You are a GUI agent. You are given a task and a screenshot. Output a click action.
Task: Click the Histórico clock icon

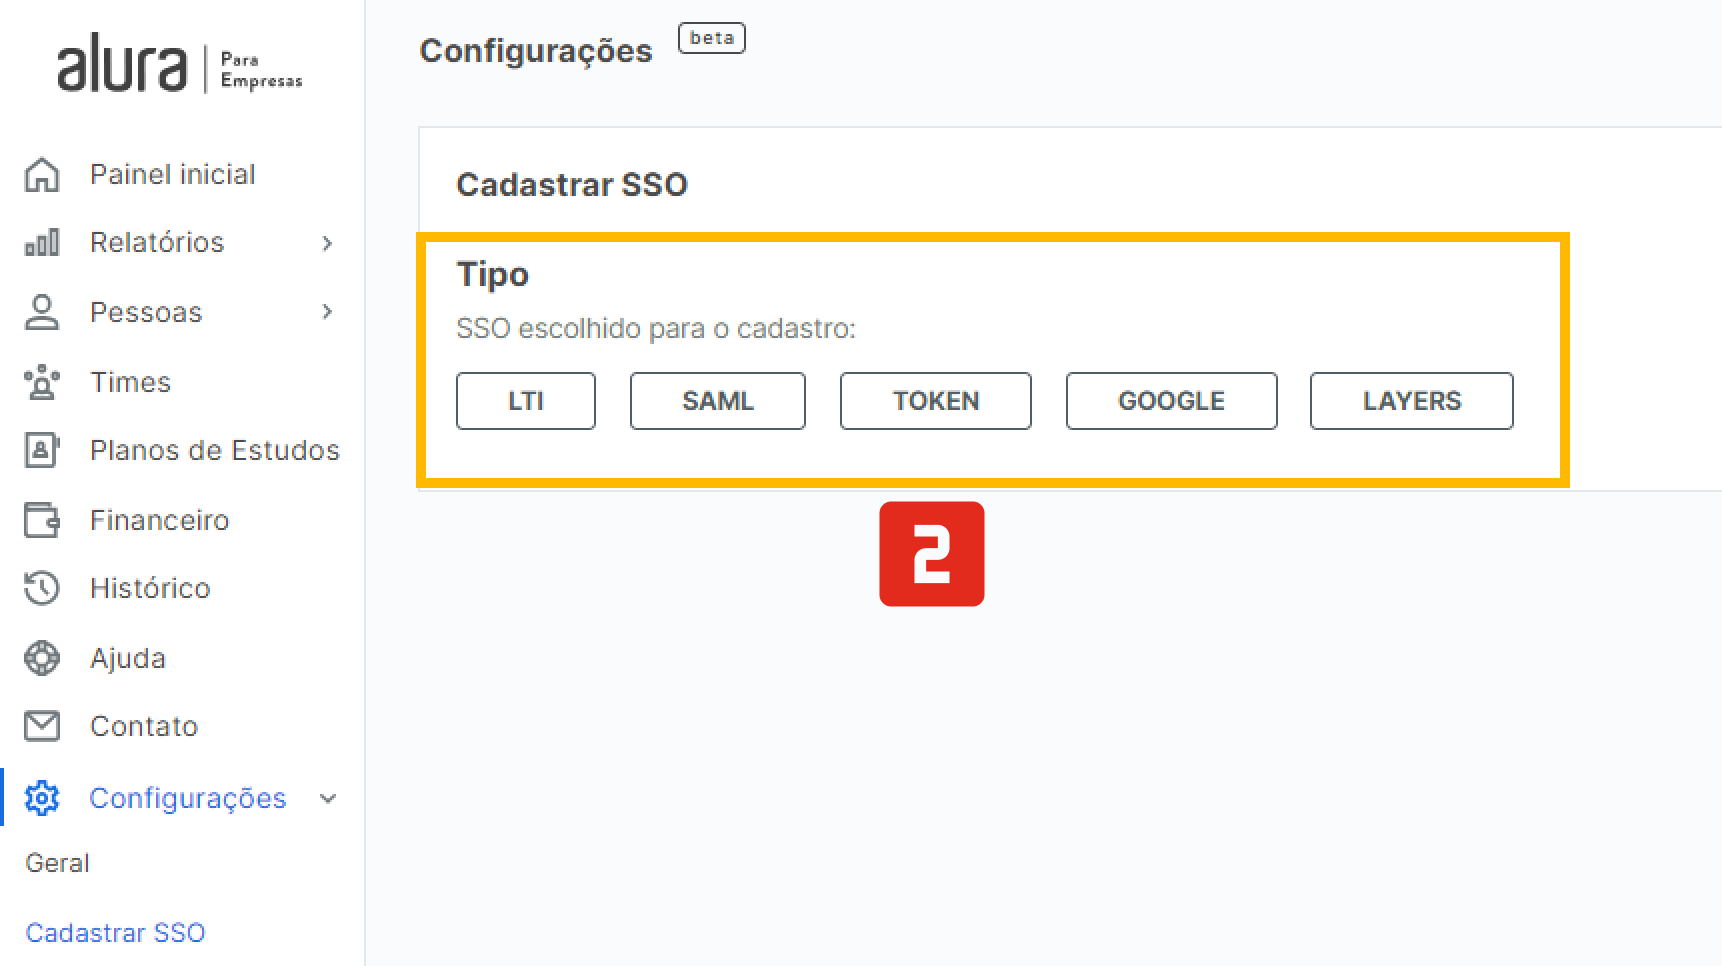coord(42,588)
